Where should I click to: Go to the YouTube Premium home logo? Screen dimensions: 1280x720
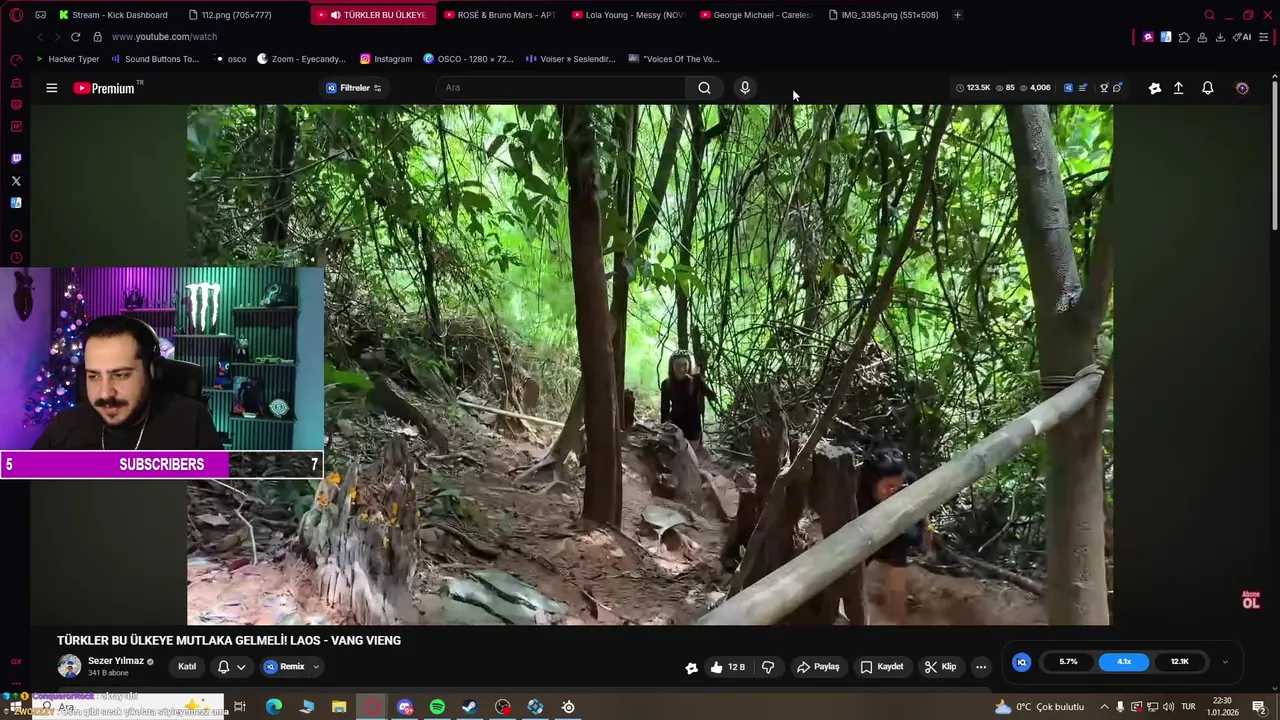(107, 88)
